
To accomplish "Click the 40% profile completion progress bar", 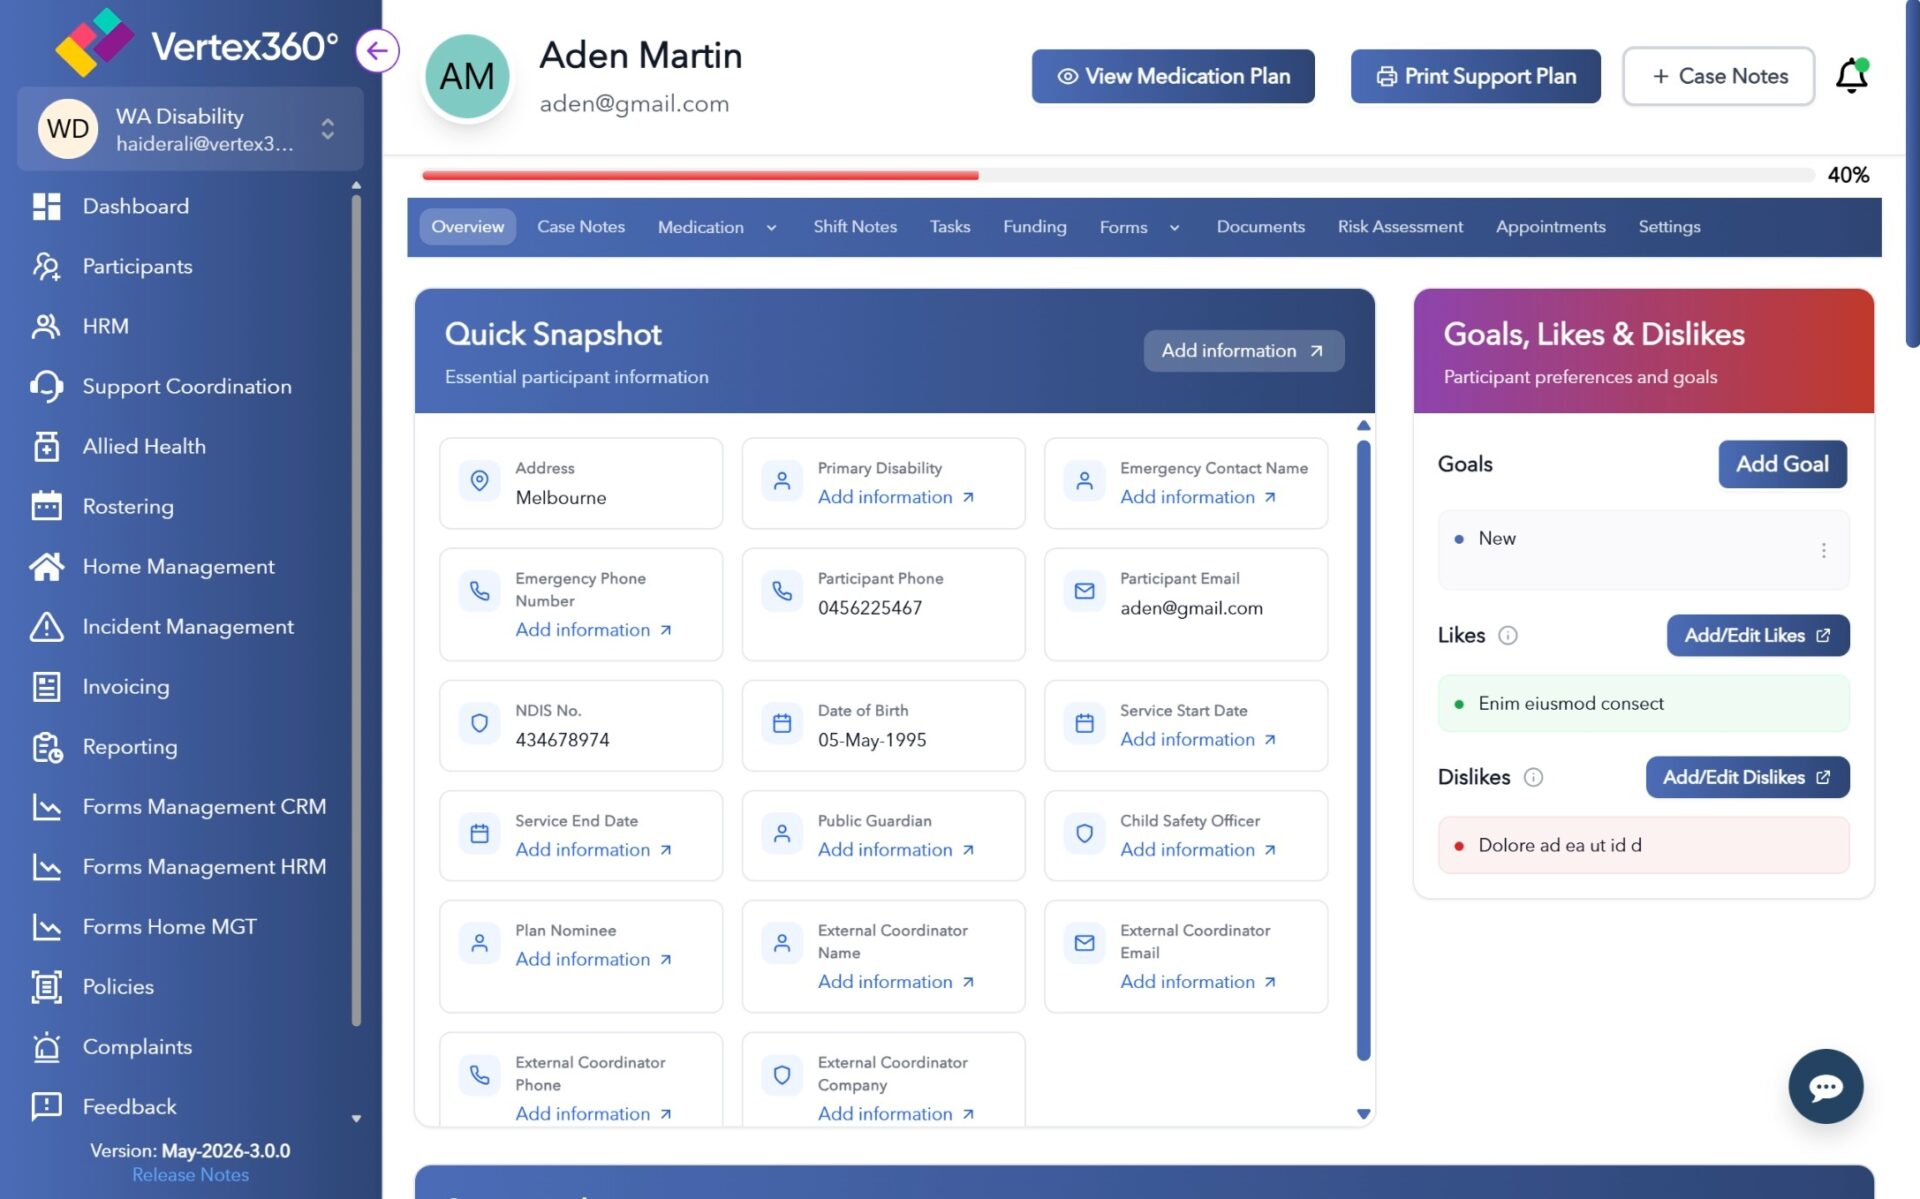I will pos(1118,175).
